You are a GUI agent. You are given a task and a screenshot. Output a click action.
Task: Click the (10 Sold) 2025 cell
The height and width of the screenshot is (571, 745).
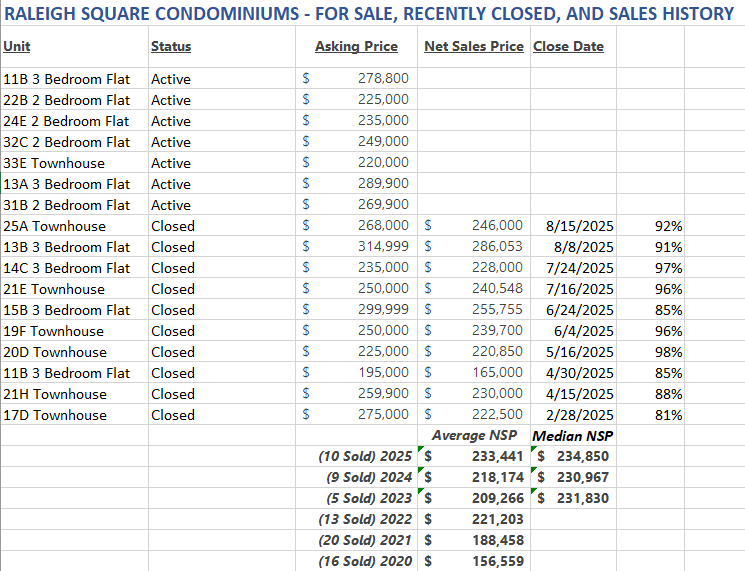pyautogui.click(x=365, y=456)
